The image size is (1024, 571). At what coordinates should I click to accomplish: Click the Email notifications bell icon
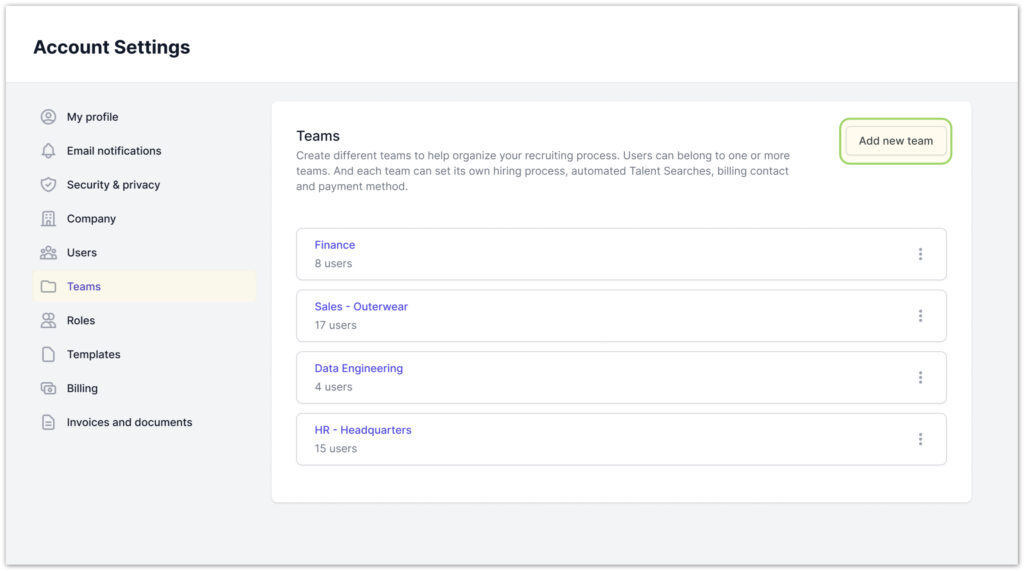tap(48, 151)
